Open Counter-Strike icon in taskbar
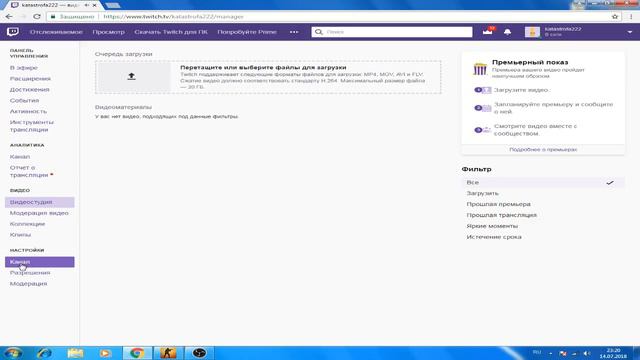This screenshot has height=360, width=640. pos(168,353)
